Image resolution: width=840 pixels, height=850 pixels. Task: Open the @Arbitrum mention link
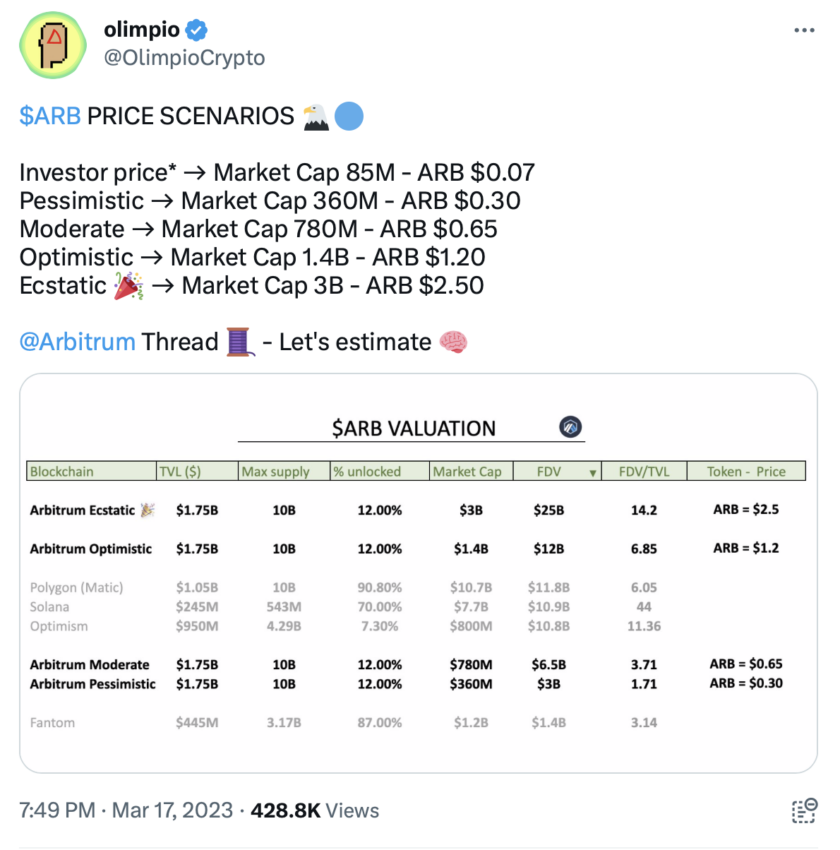point(77,342)
